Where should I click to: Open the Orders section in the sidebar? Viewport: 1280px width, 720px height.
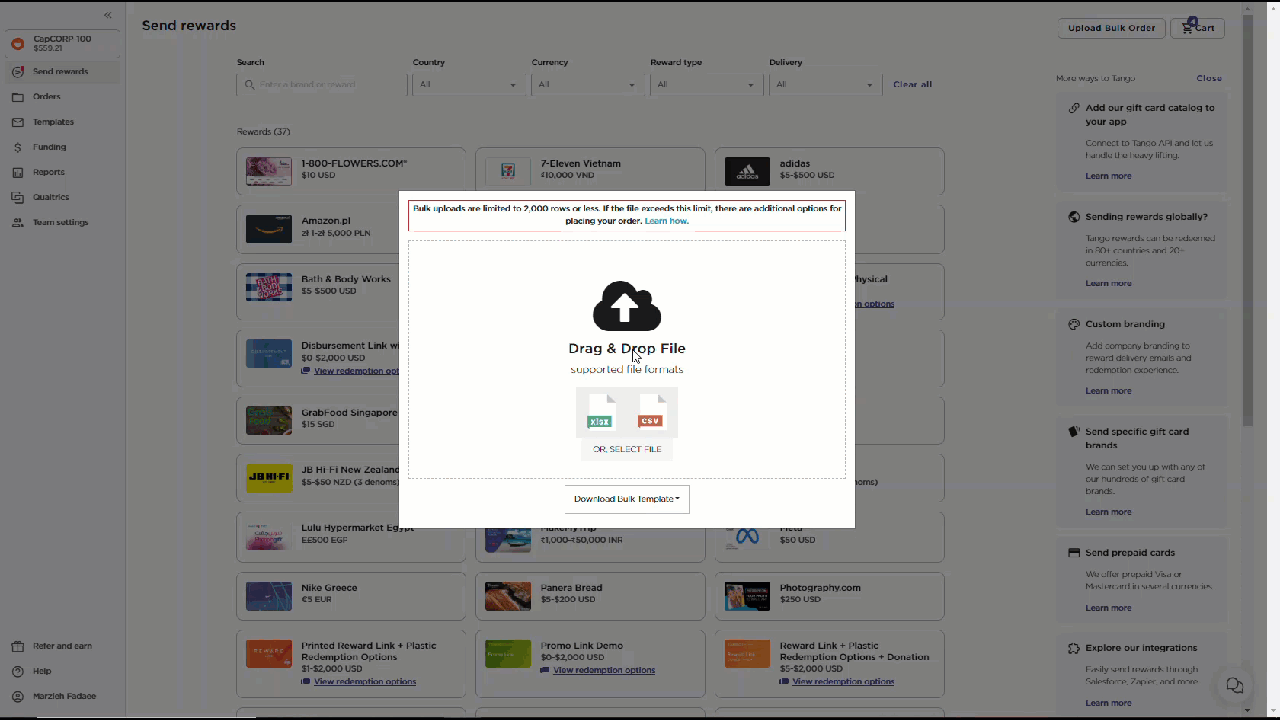coord(46,96)
